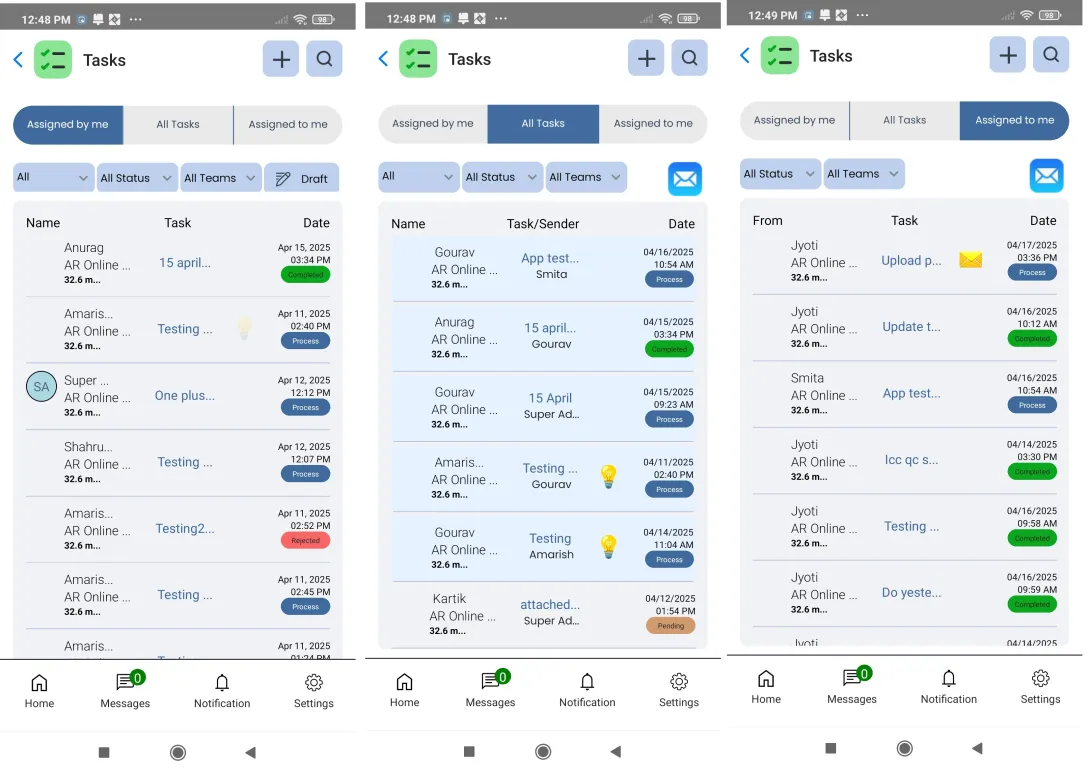1090x771 pixels.
Task: Tap the blue mail icon on right screen
Action: (1046, 176)
